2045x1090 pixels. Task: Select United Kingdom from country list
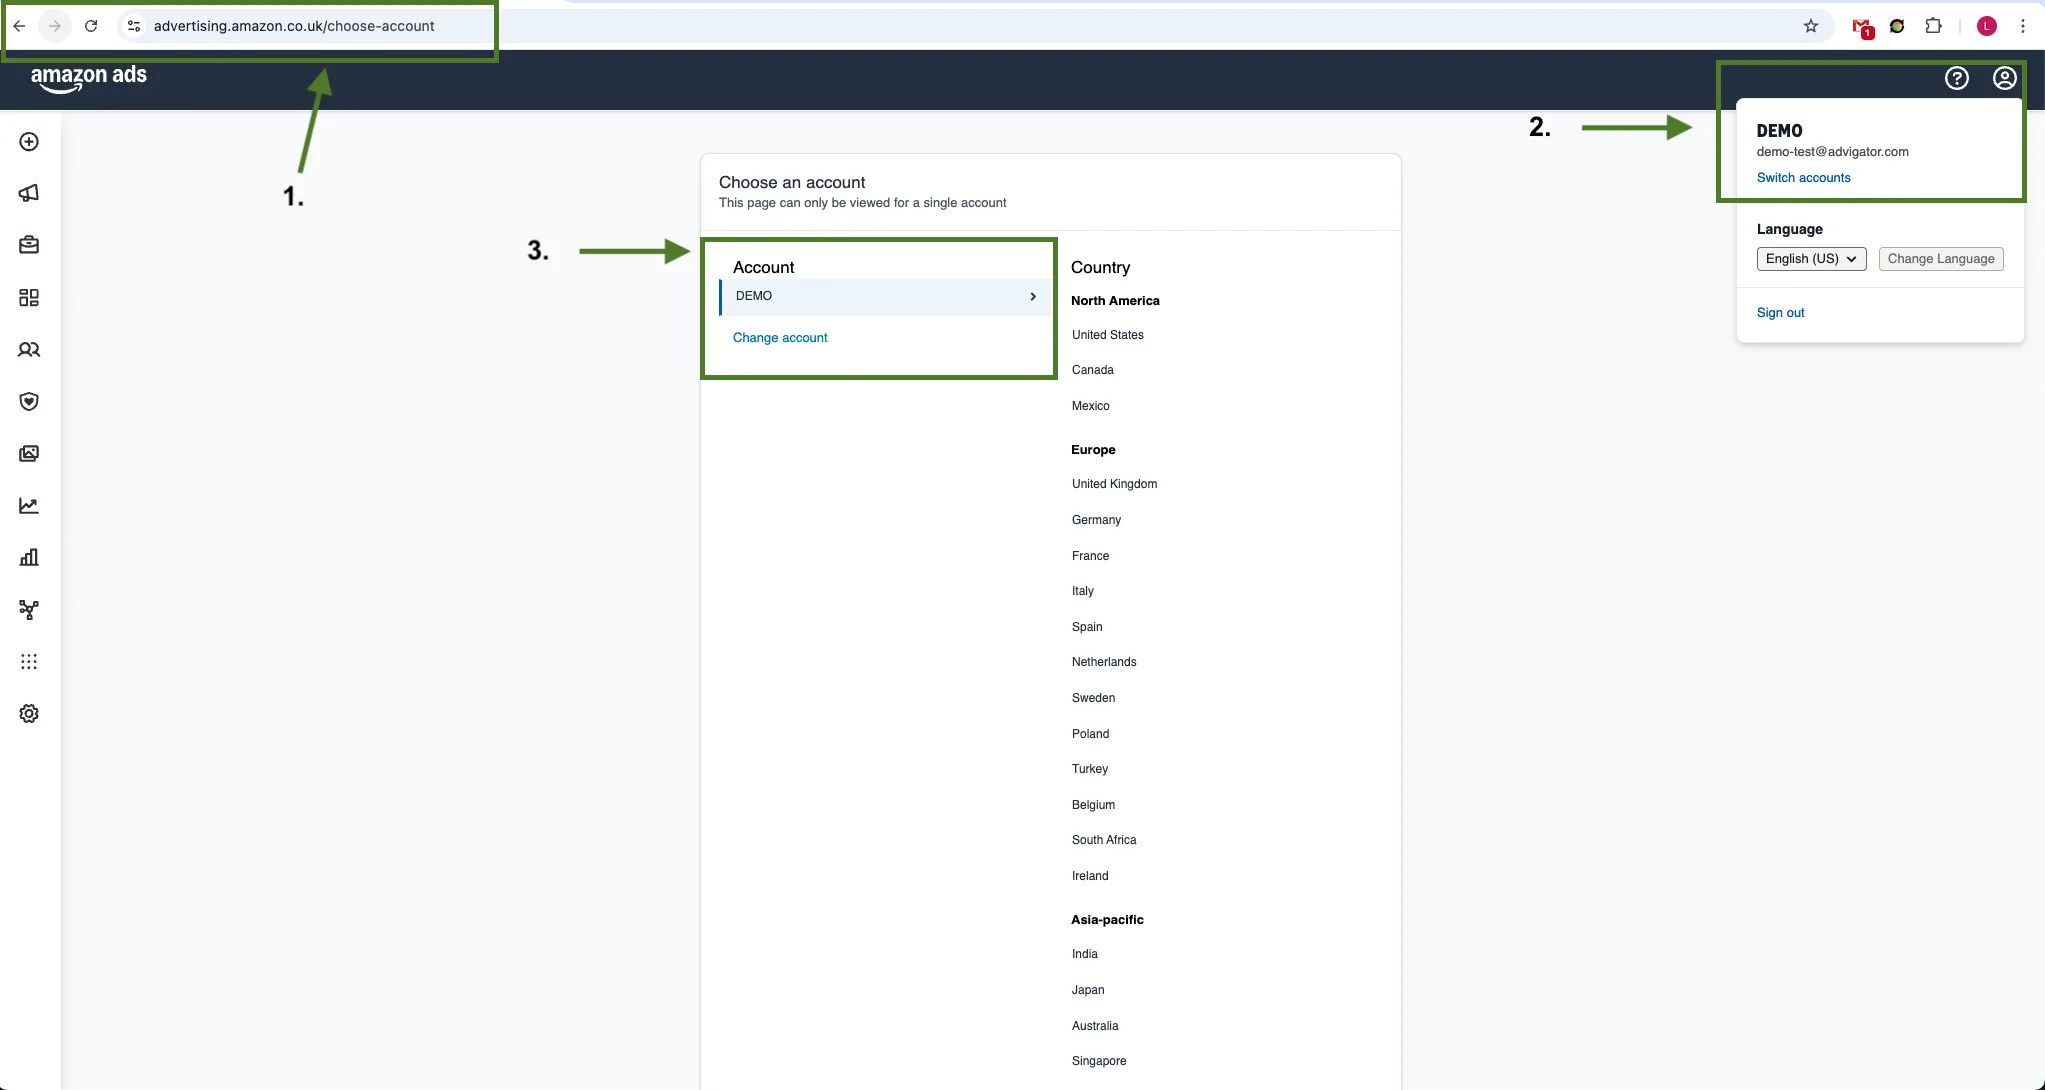coord(1114,484)
